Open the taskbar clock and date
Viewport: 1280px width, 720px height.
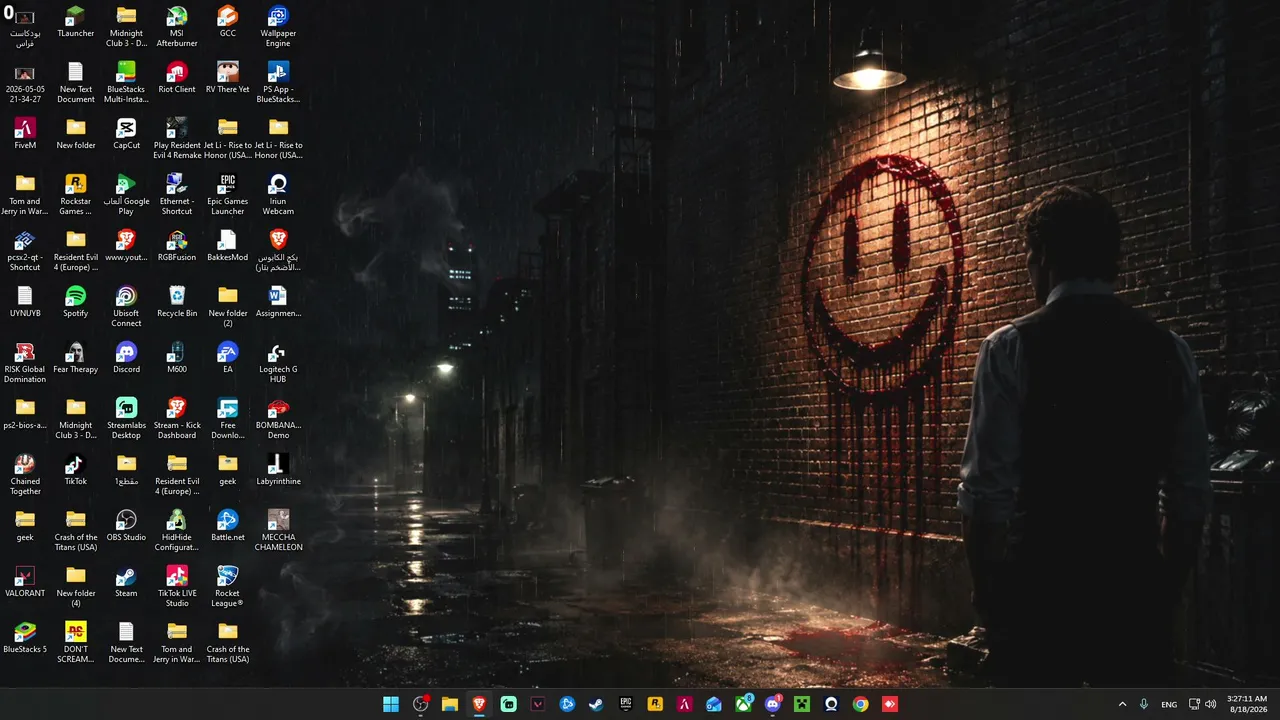point(1247,704)
